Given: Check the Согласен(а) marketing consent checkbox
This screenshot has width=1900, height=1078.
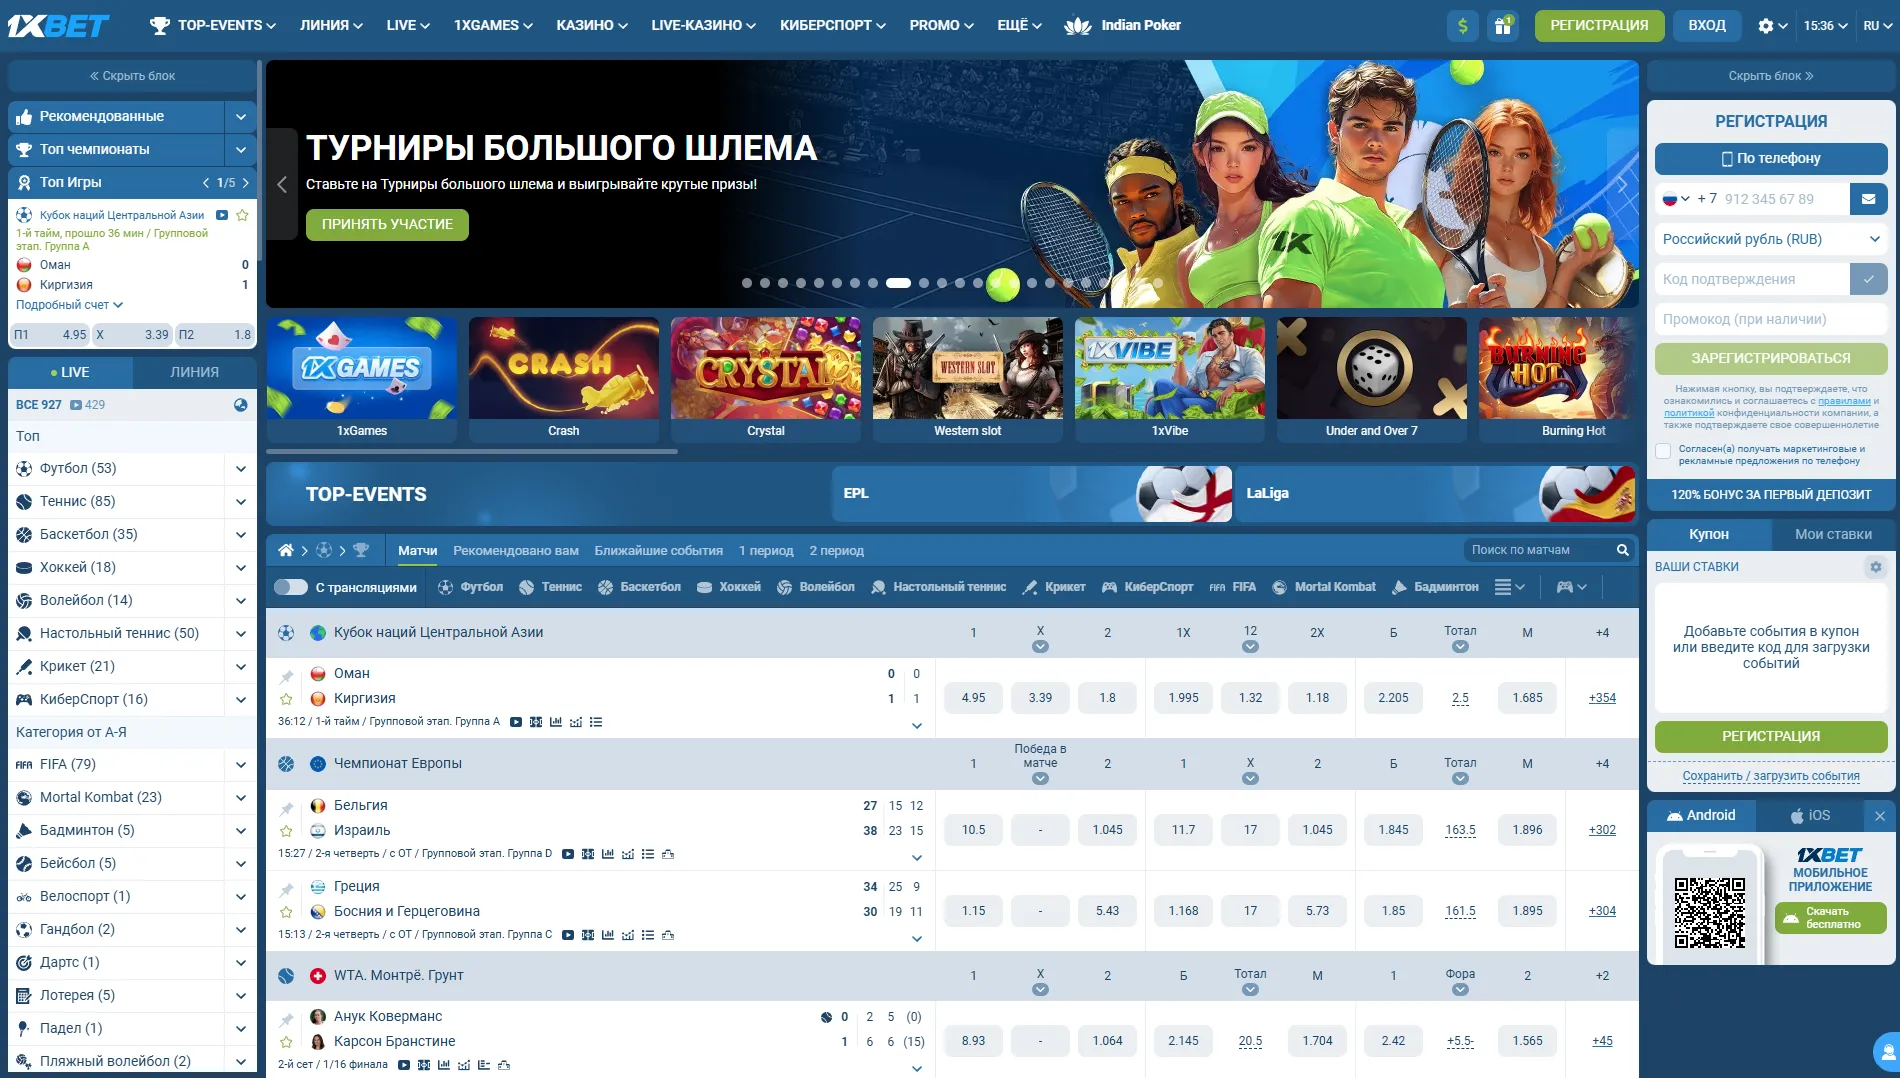Looking at the screenshot, I should point(1663,452).
